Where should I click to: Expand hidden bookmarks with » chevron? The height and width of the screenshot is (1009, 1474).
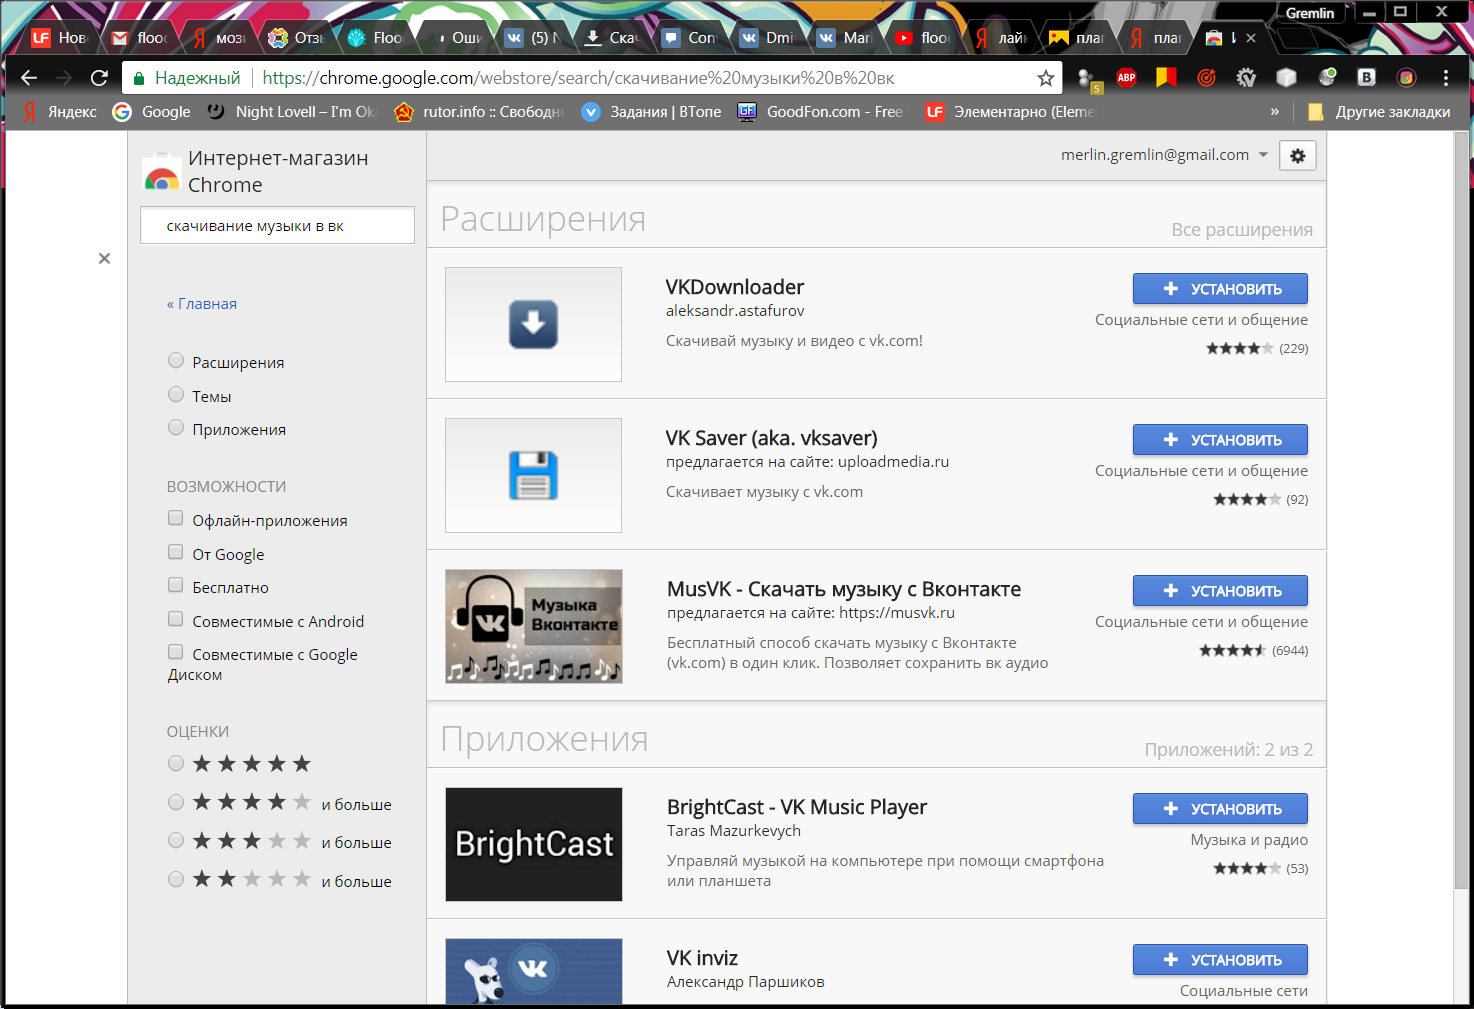pos(1274,112)
